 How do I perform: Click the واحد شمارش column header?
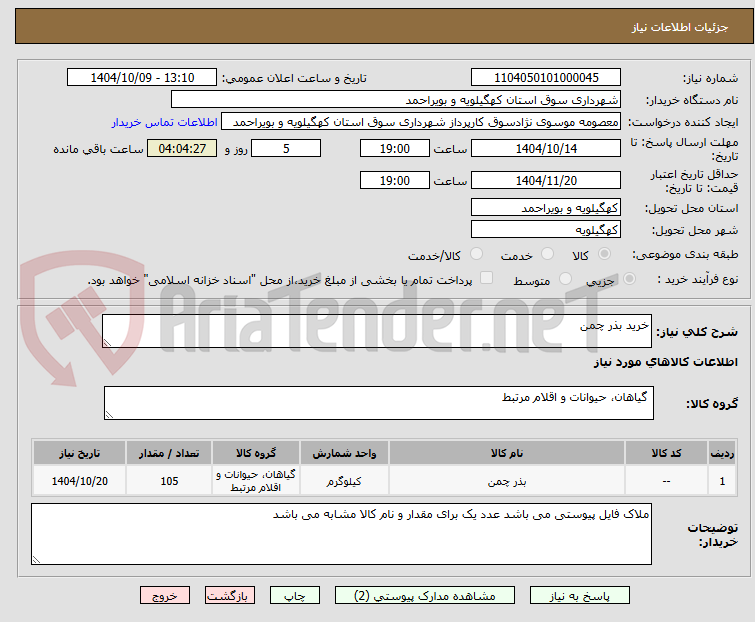(344, 453)
